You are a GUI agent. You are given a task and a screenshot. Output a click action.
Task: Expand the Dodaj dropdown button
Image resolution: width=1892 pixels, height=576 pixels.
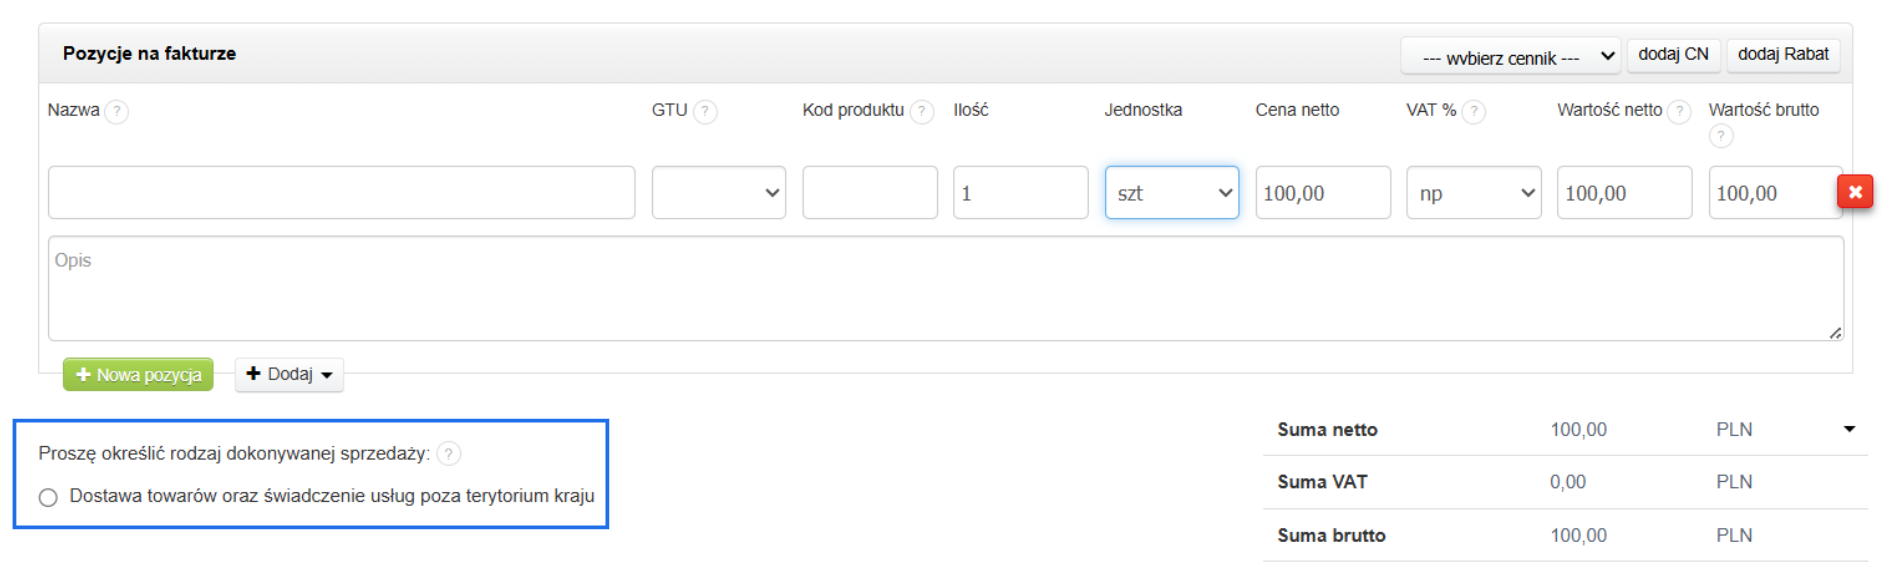click(x=289, y=374)
